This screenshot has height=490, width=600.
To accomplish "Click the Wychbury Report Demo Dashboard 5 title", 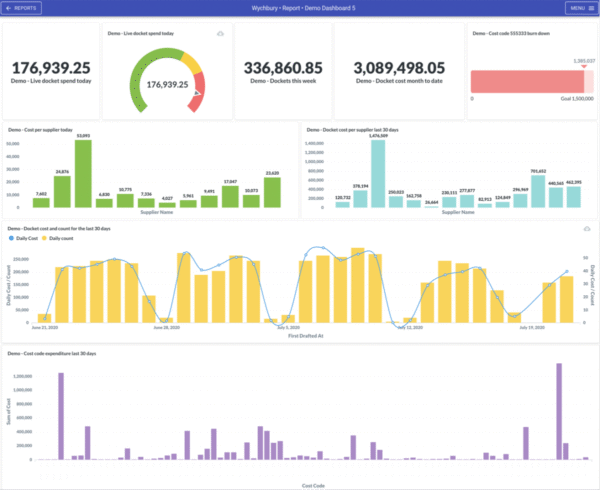I will (300, 8).
